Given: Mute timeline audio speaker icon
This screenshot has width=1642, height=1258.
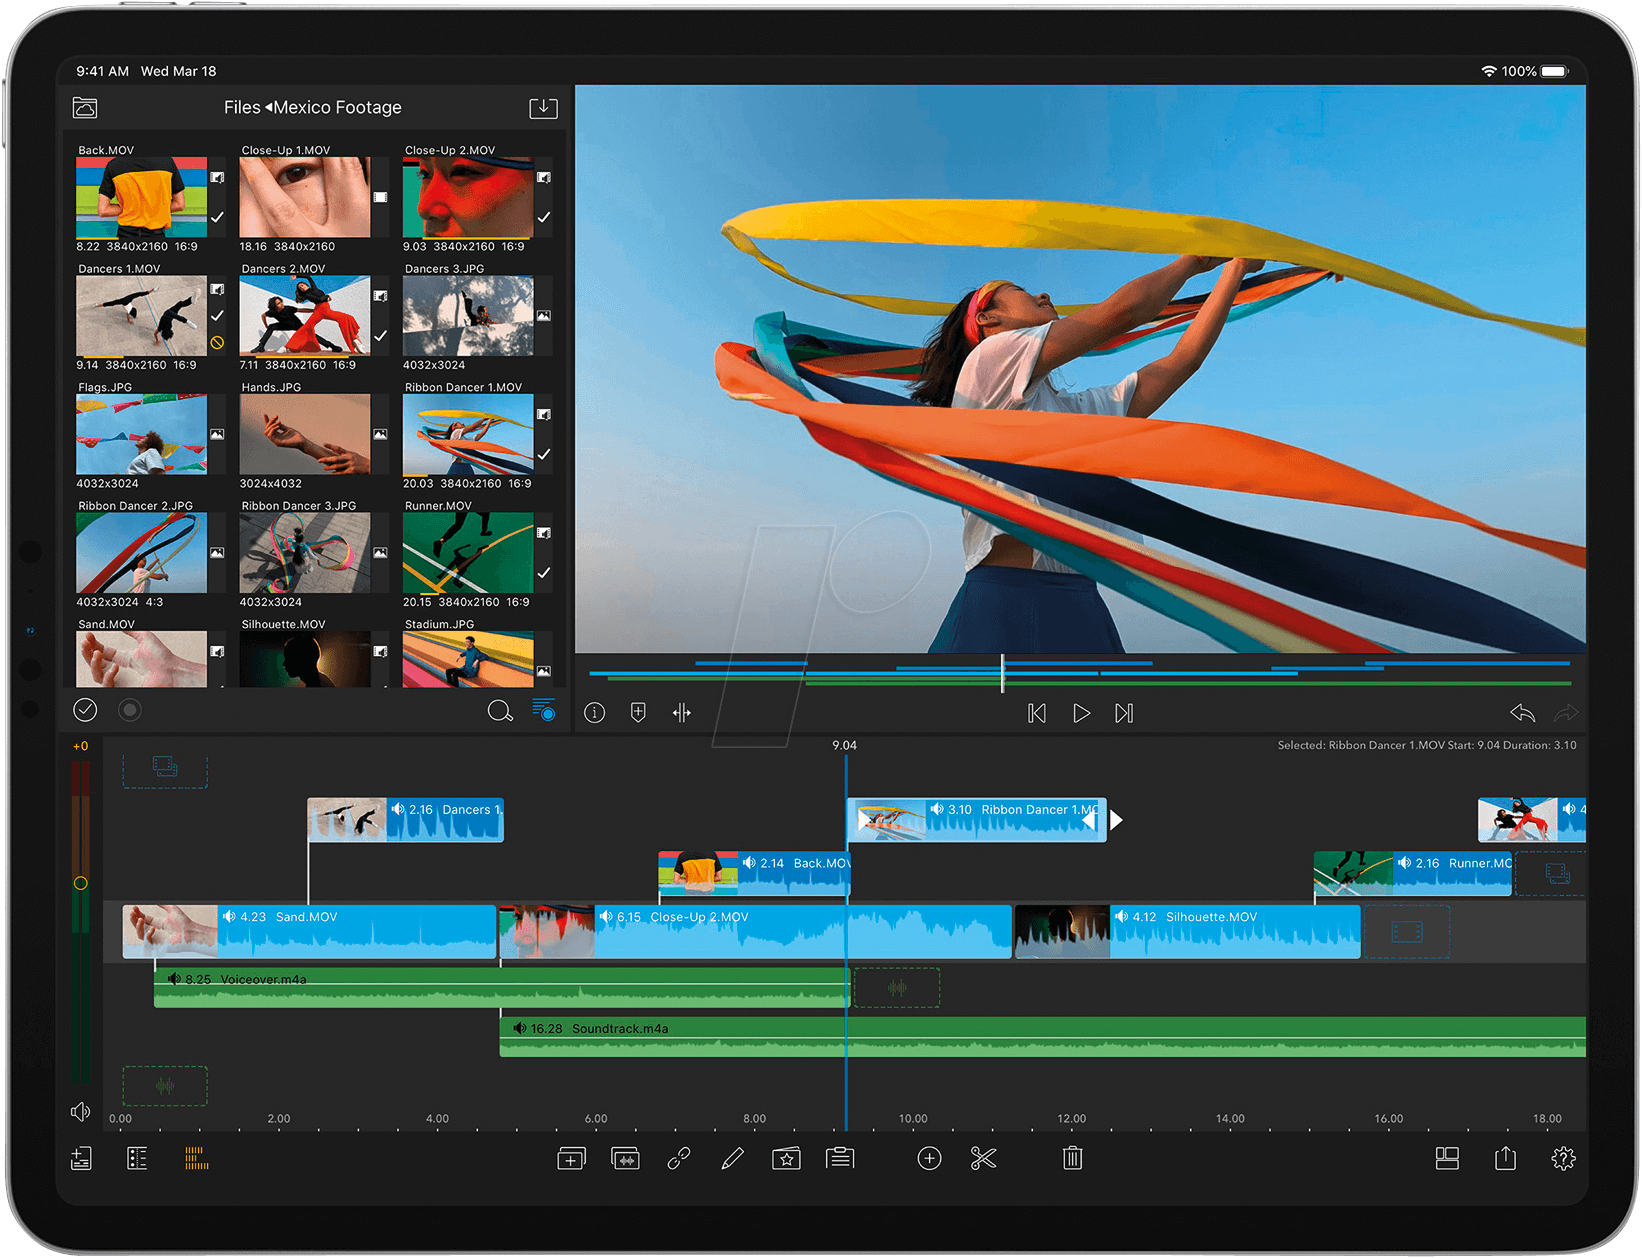Looking at the screenshot, I should pos(80,1112).
